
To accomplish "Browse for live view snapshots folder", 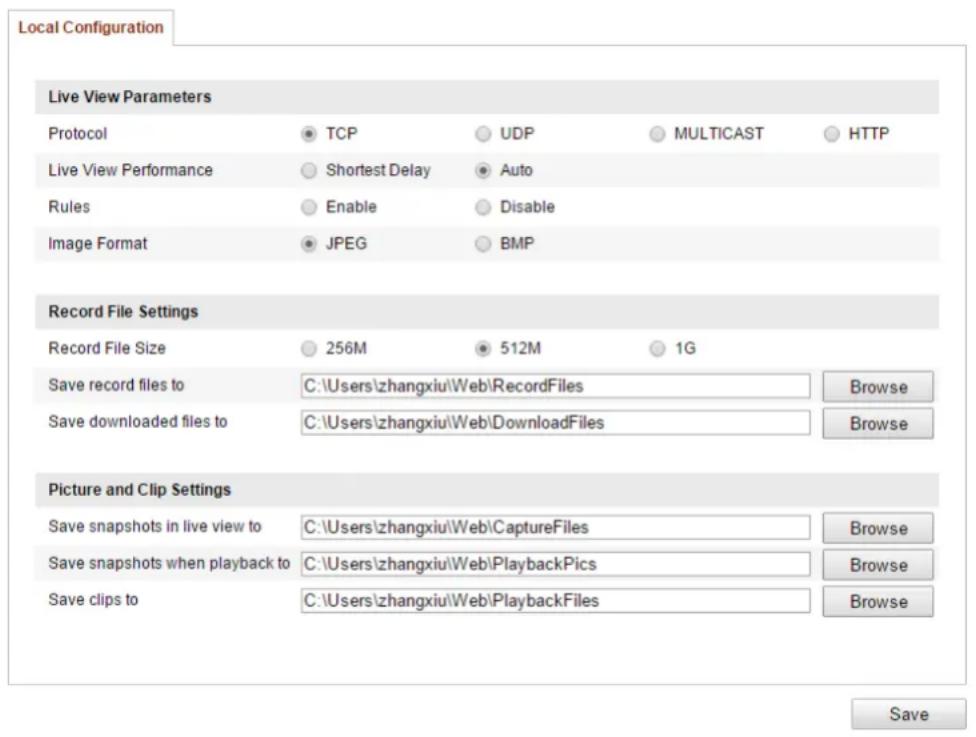I will pos(878,528).
